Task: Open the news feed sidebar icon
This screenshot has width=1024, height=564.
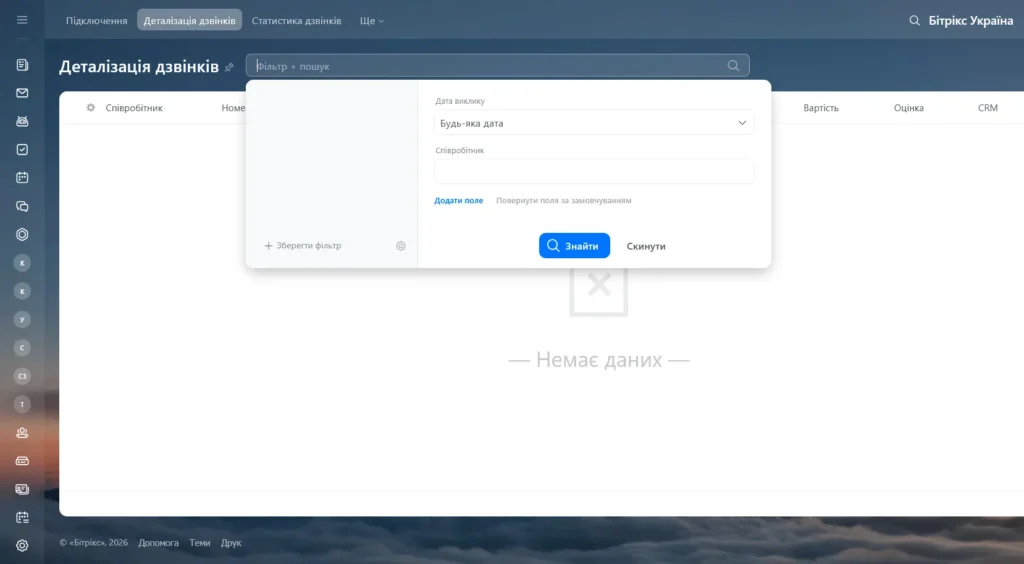Action: [x=22, y=65]
